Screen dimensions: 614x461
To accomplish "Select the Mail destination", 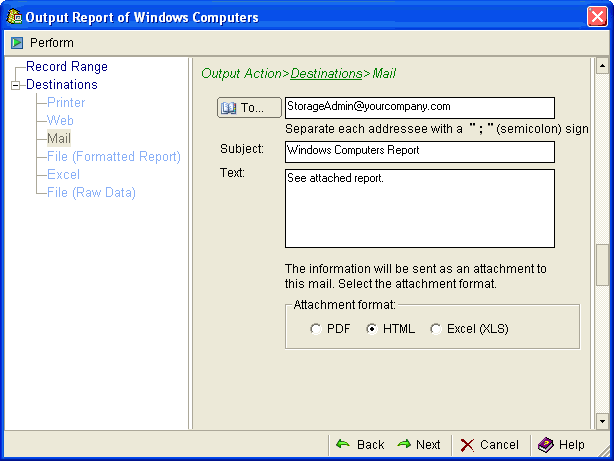I will [59, 138].
